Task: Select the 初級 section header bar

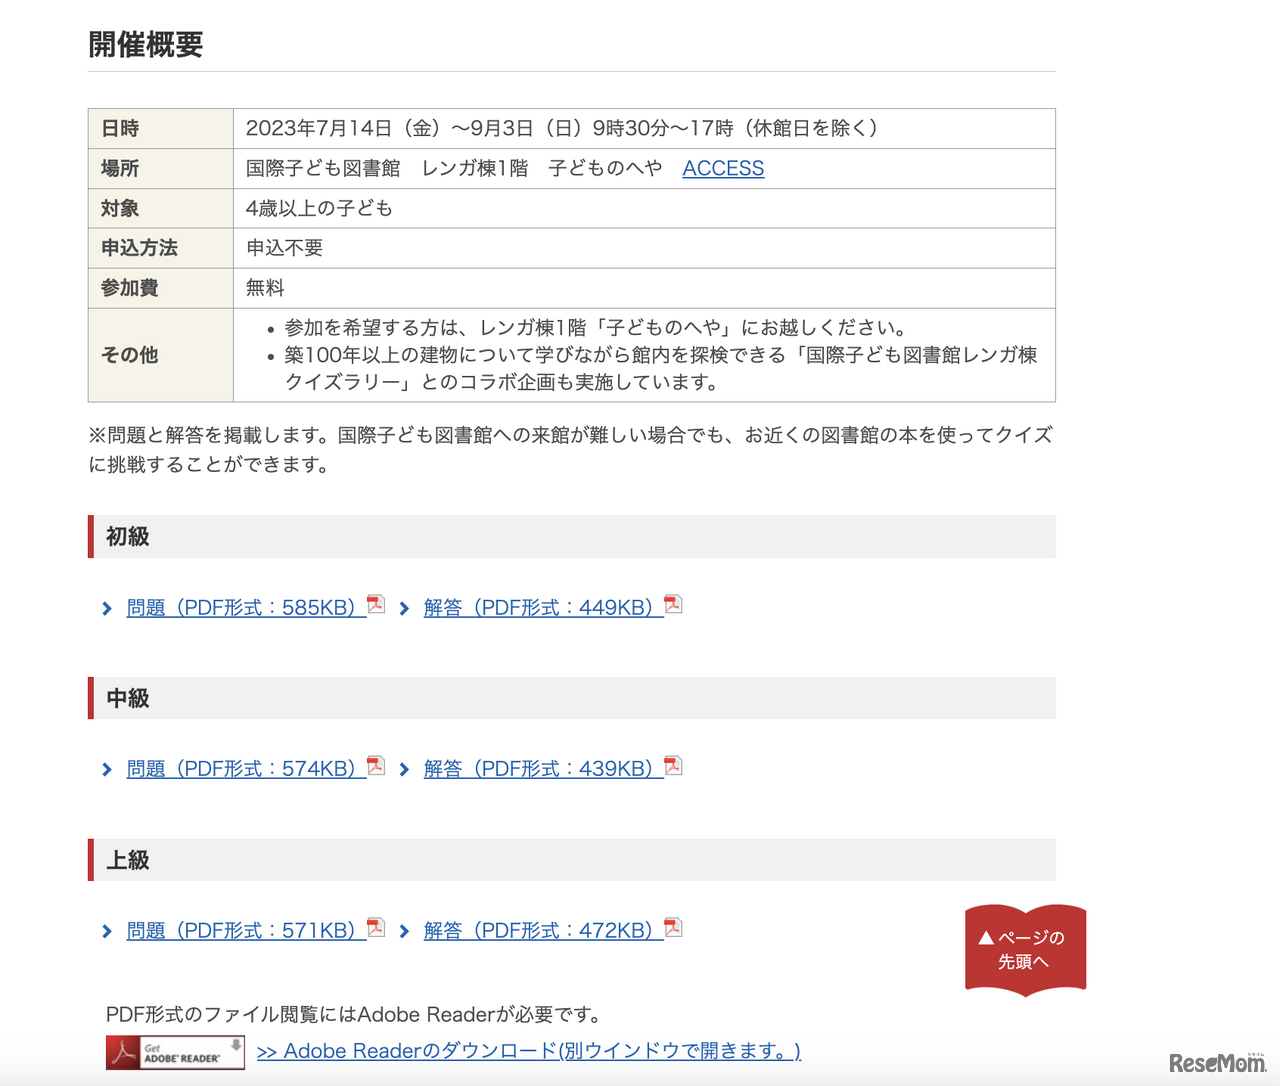Action: [571, 537]
